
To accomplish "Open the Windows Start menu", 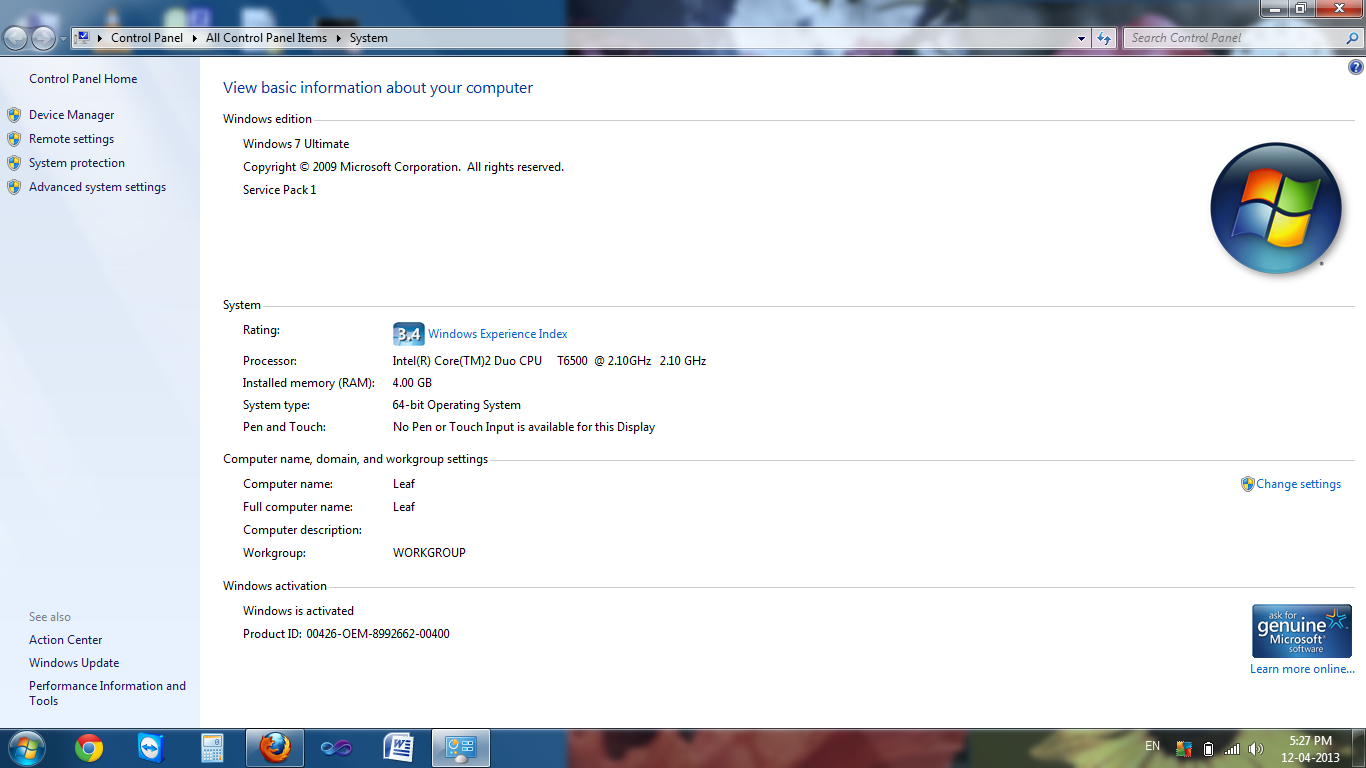I will click(27, 748).
